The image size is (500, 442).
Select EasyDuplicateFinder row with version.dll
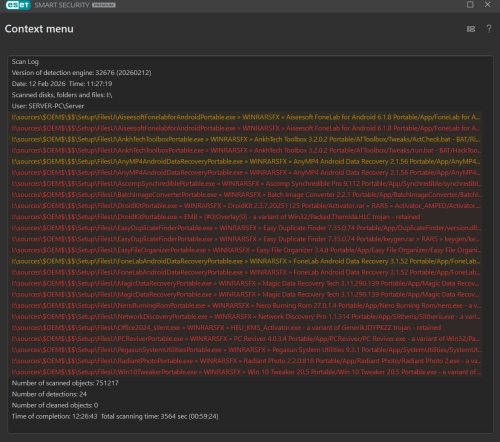[x=246, y=228]
